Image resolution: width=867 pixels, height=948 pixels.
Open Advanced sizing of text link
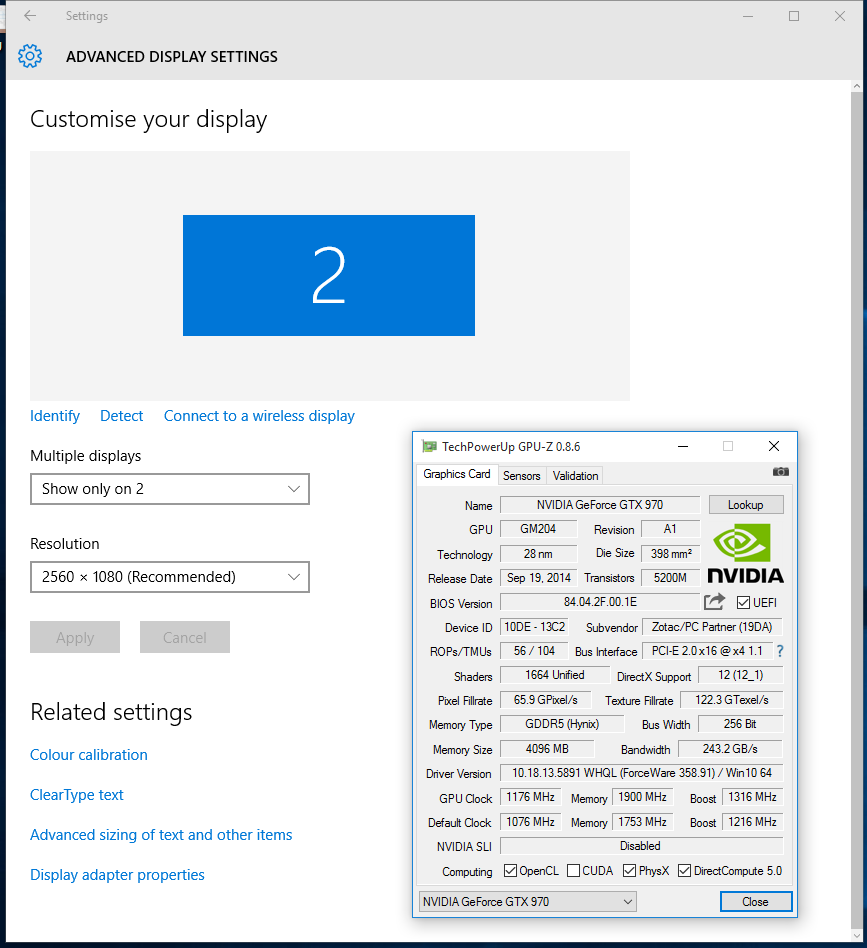[x=161, y=835]
